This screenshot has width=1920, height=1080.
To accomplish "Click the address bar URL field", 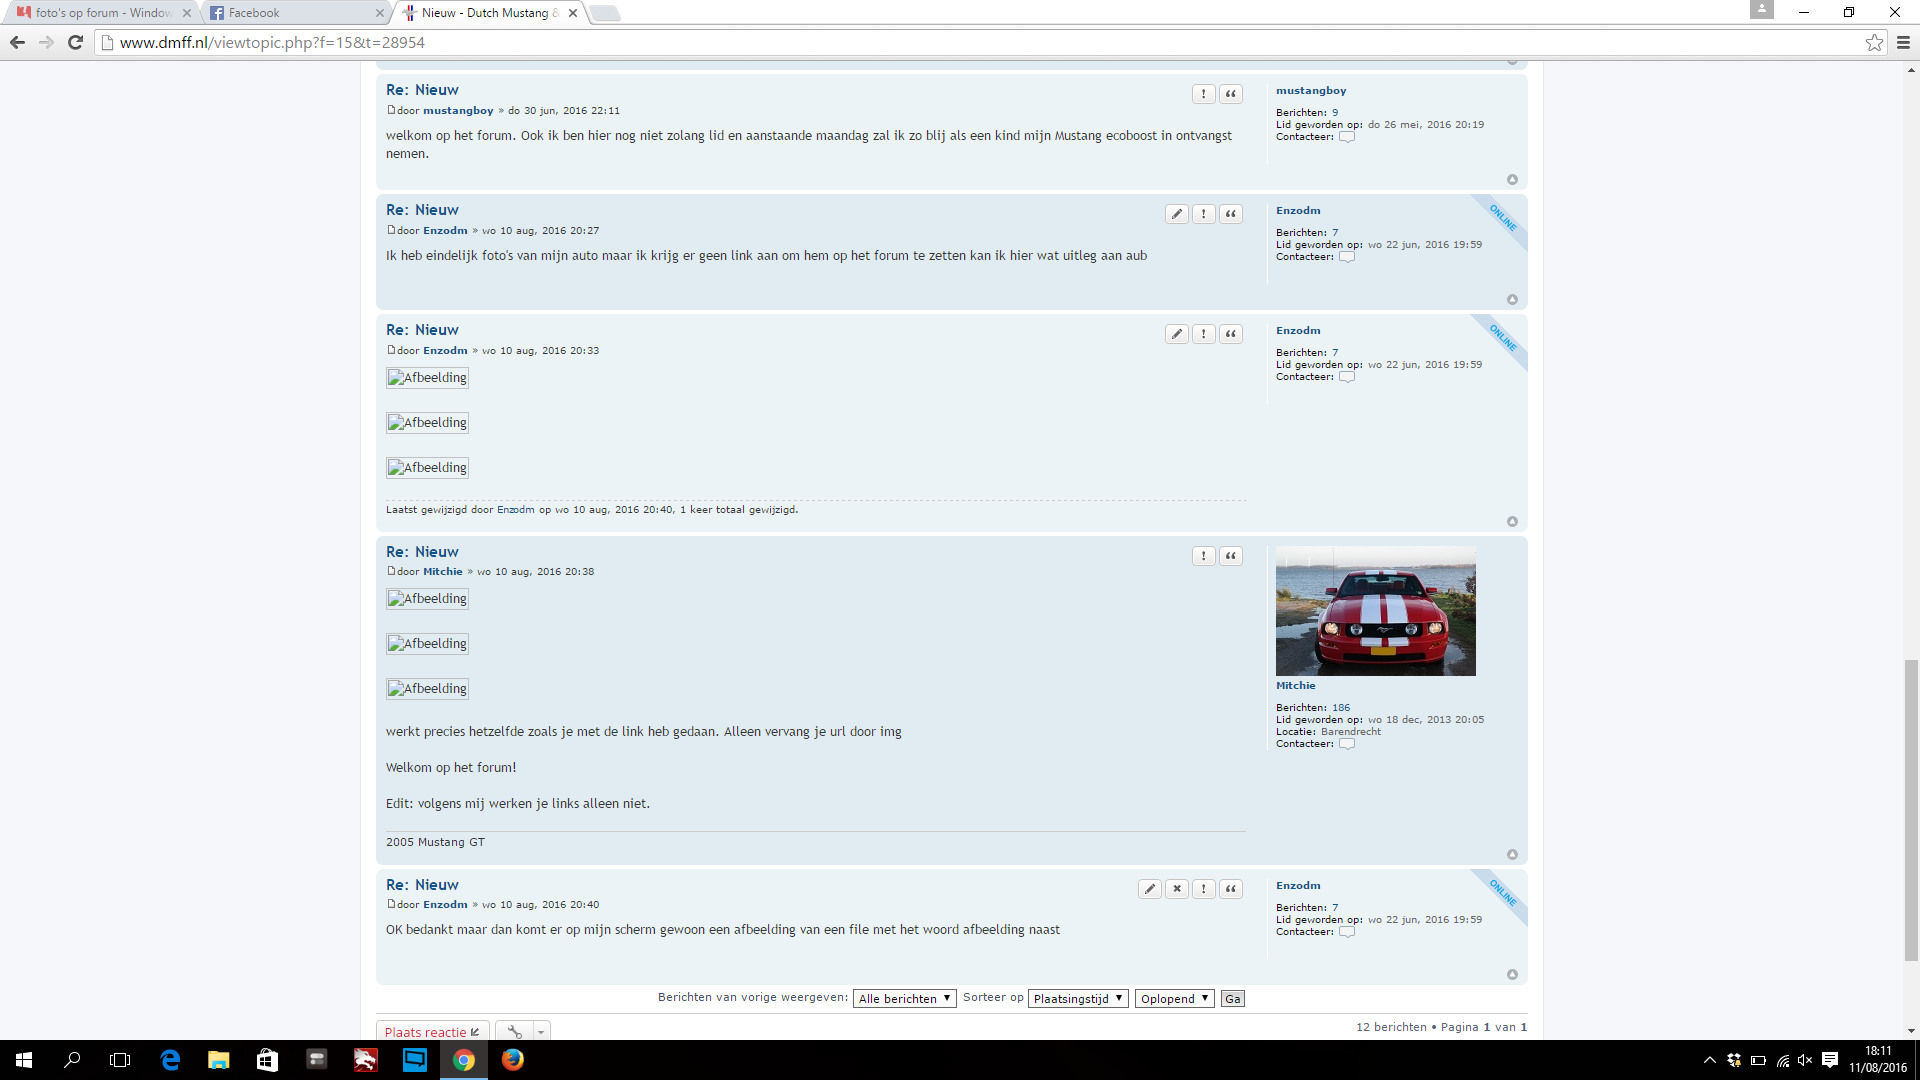I will (x=980, y=42).
